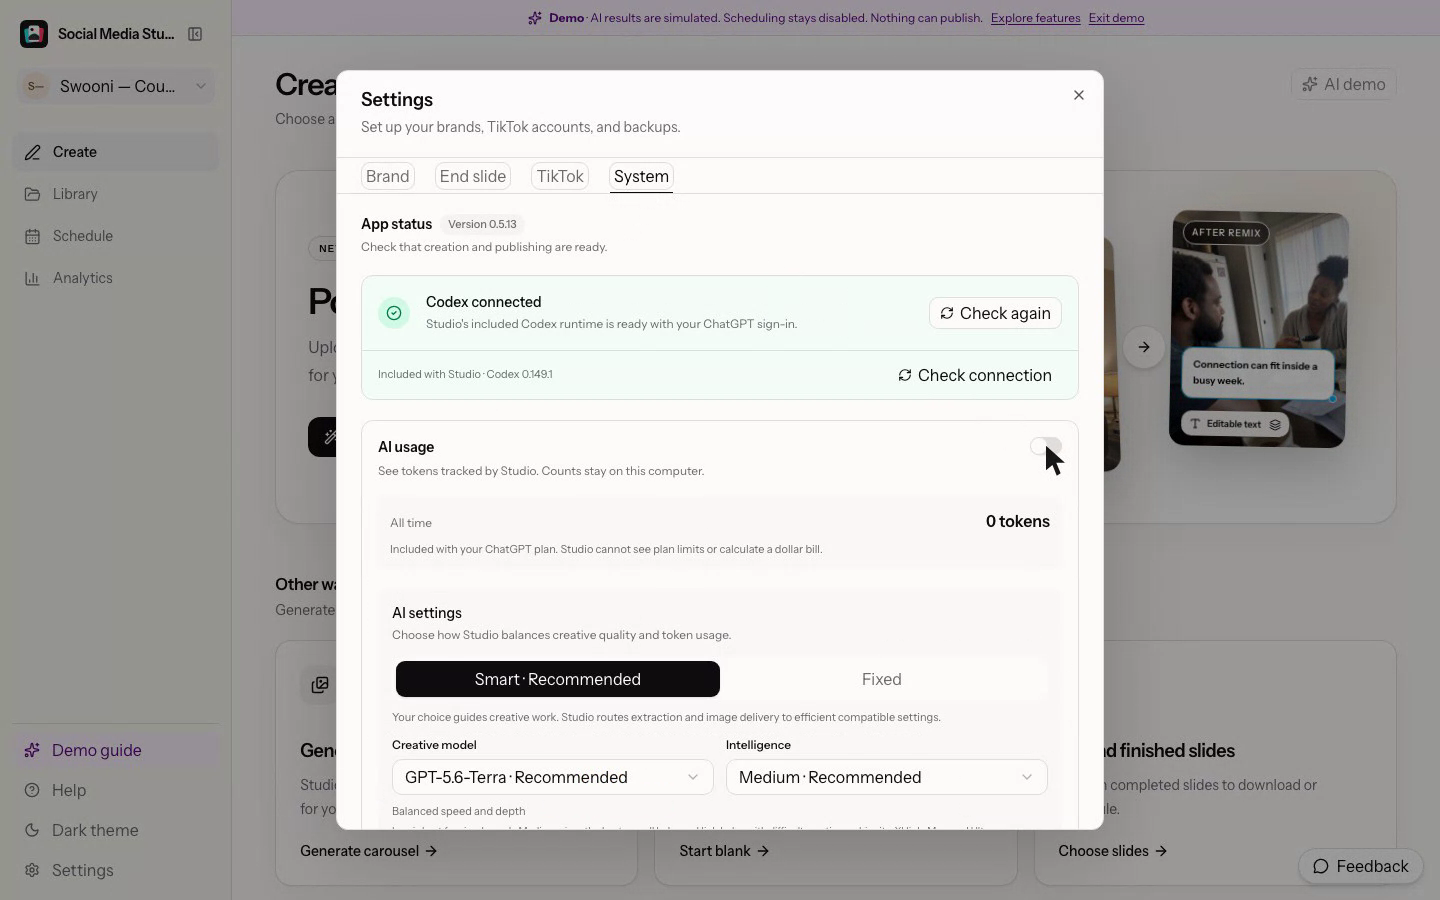Click the Create pencil icon in sidebar
The width and height of the screenshot is (1440, 900).
coord(33,152)
